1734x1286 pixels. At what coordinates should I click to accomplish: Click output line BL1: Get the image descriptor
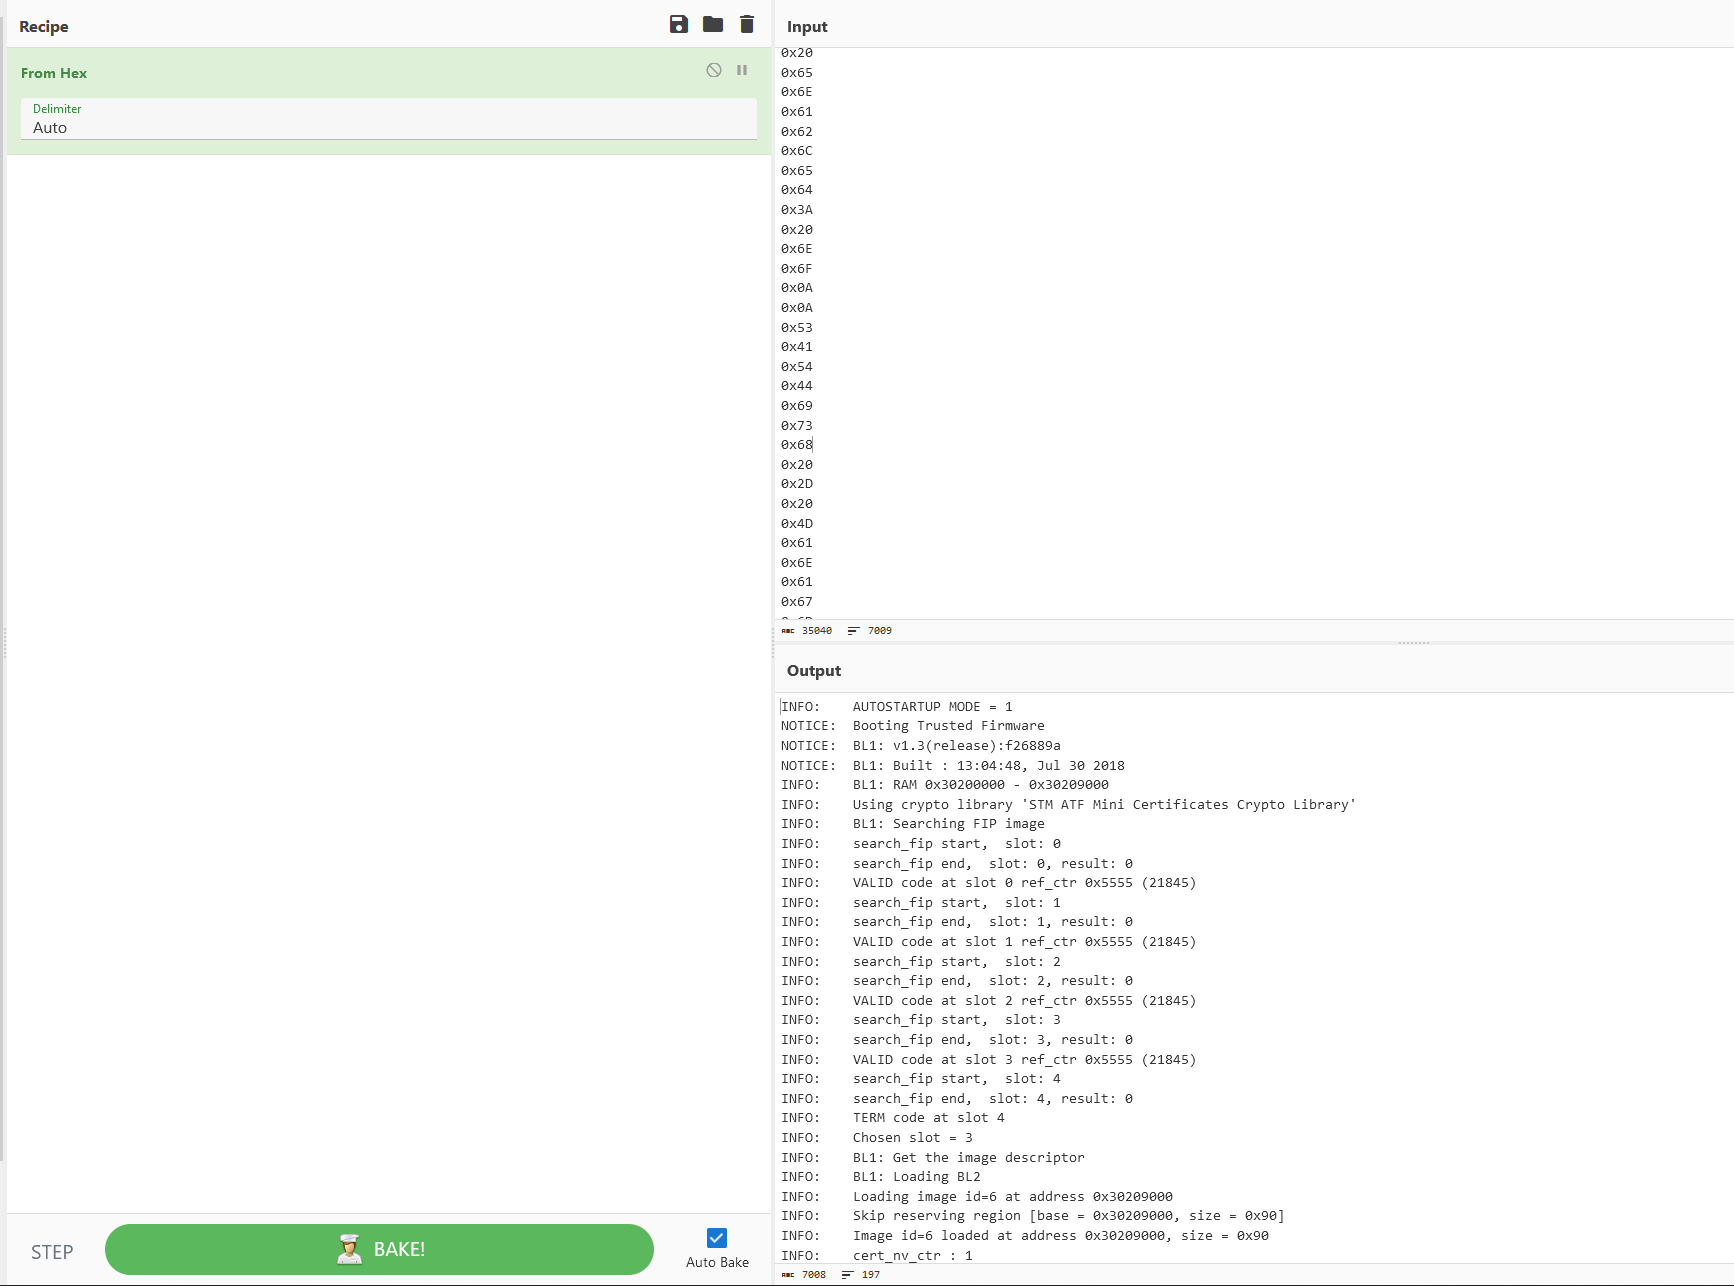pyautogui.click(x=933, y=1158)
